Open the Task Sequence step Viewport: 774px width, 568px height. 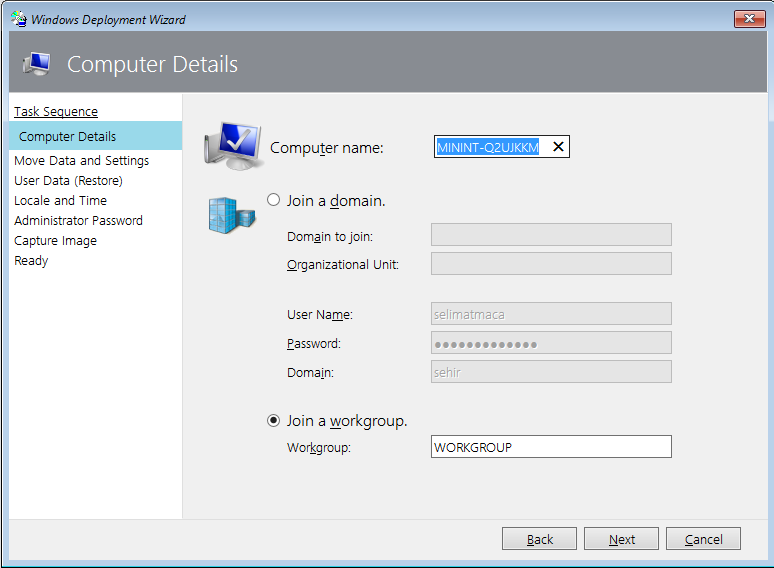tap(56, 111)
